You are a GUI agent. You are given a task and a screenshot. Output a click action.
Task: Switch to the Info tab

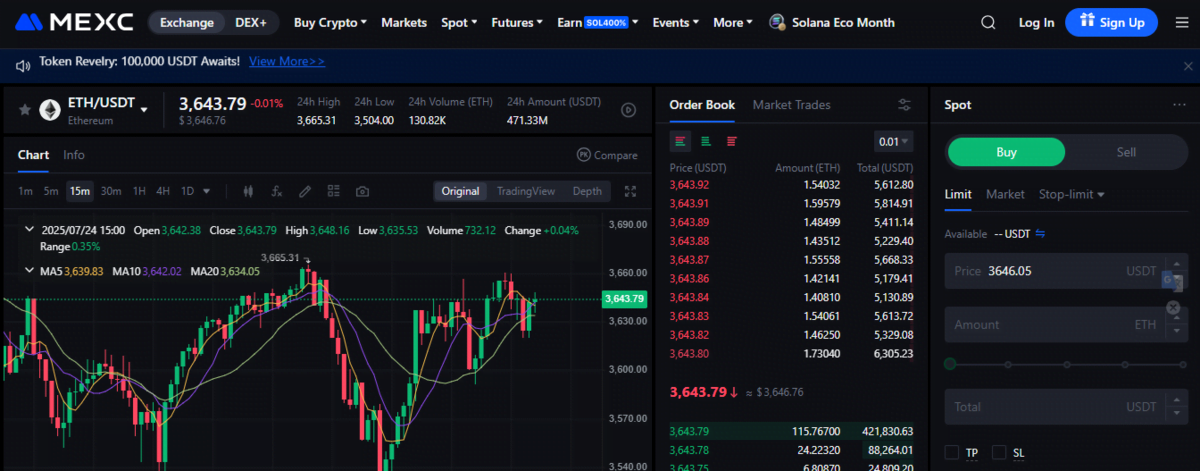[74, 155]
